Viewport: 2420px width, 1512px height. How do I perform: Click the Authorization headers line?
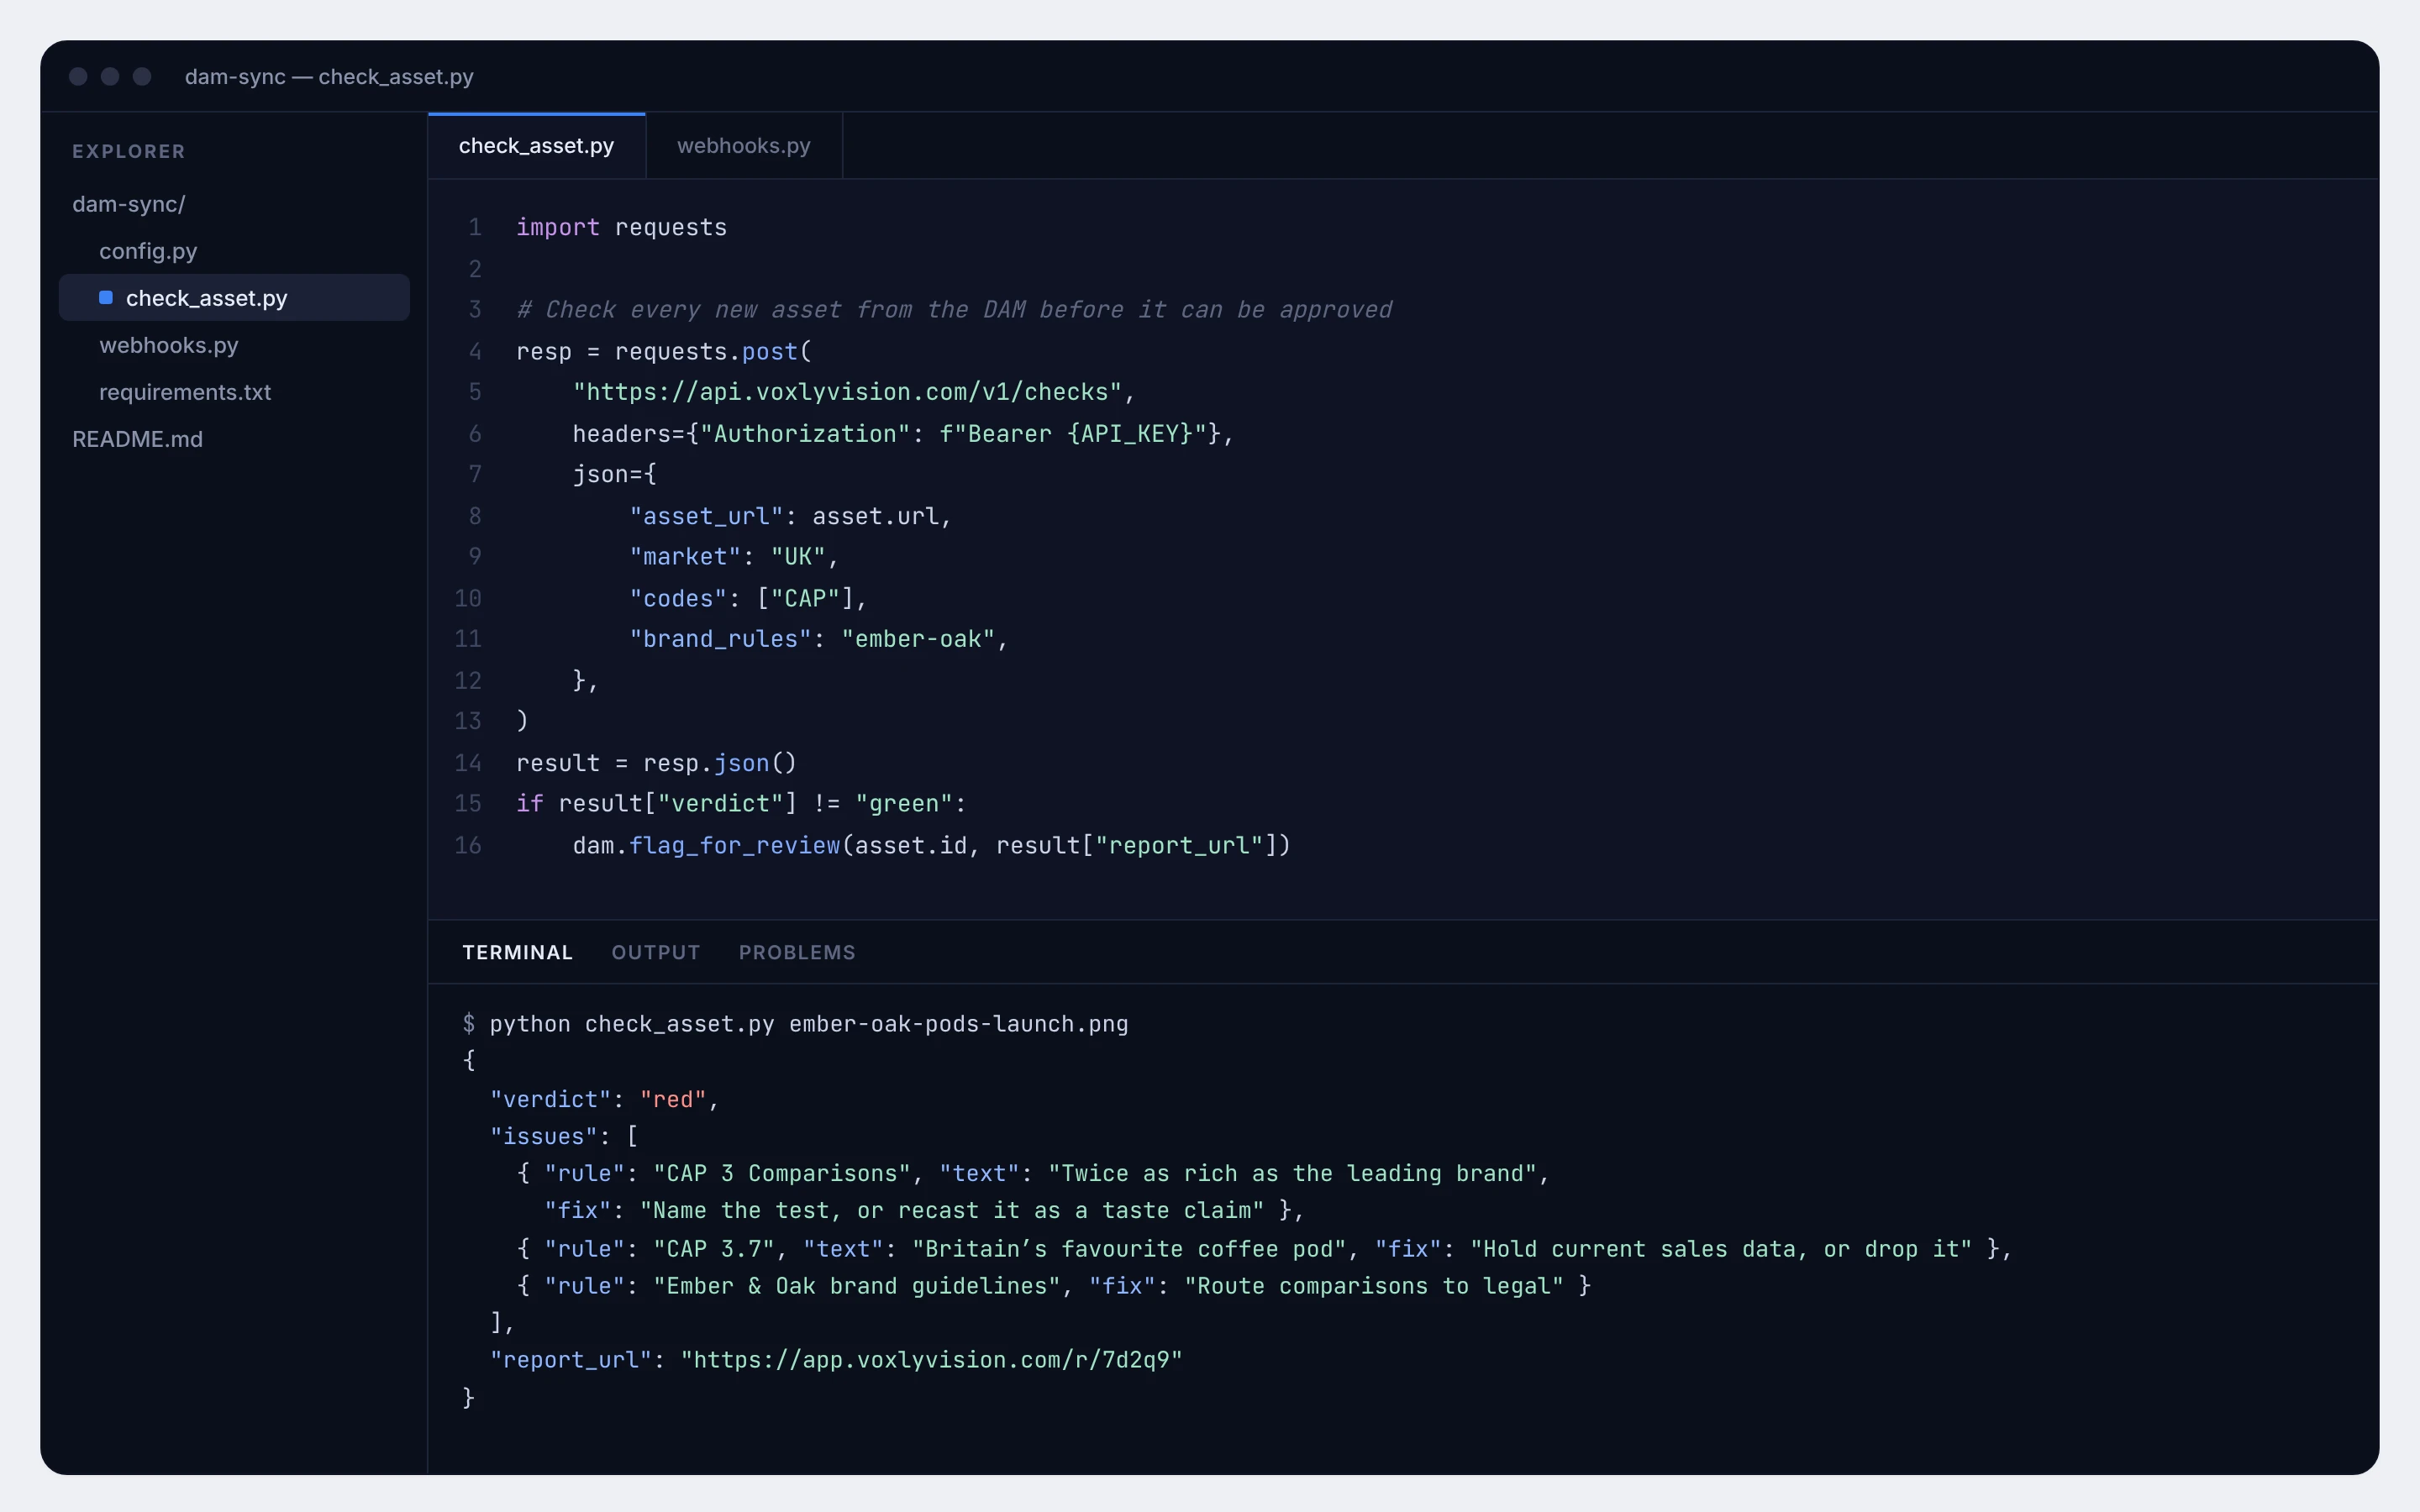point(903,434)
